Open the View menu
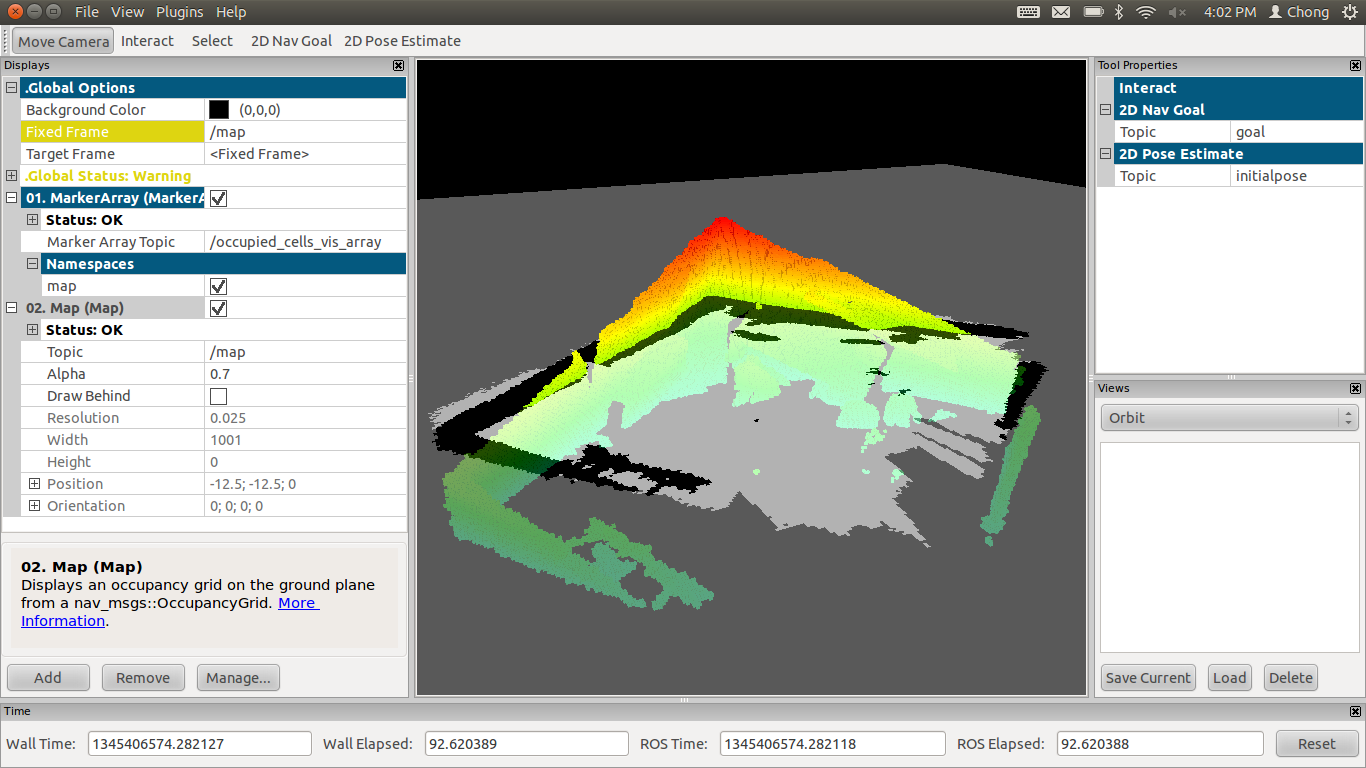This screenshot has height=768, width=1366. point(128,12)
